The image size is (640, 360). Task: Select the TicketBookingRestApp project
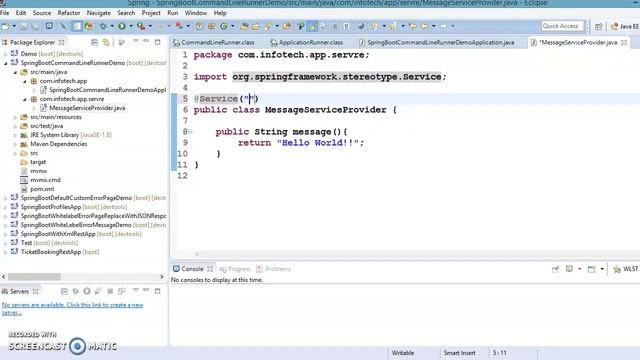click(x=60, y=252)
